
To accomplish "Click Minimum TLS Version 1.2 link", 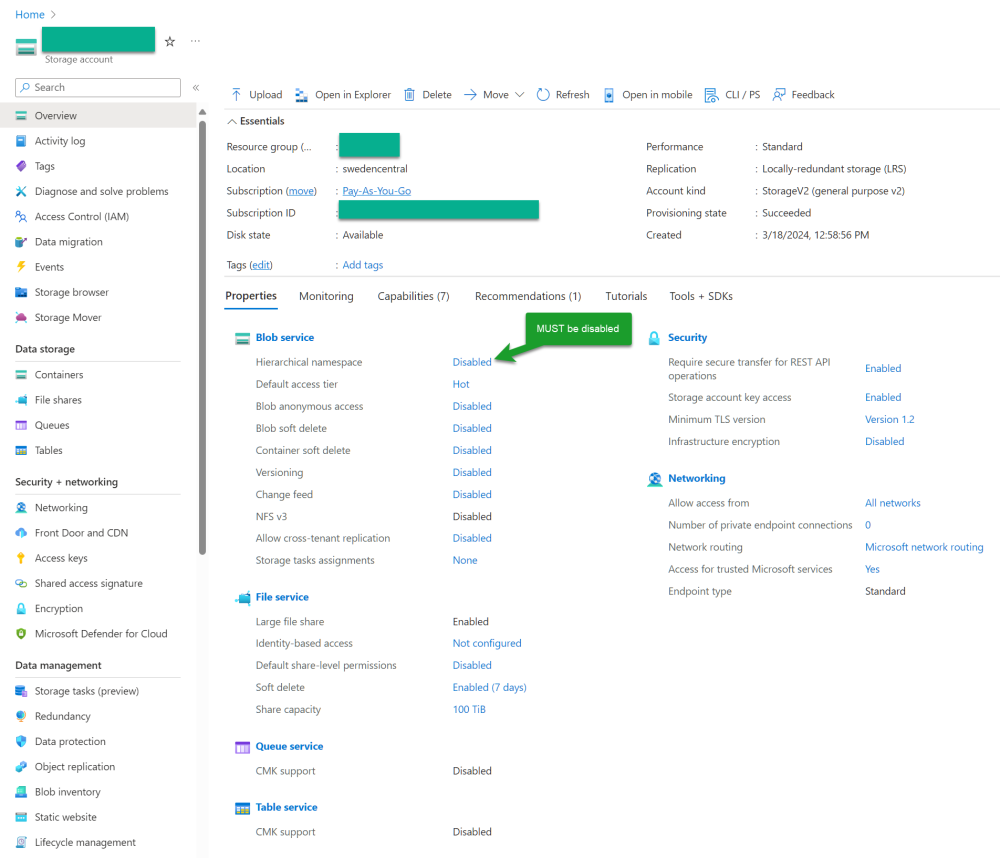I will point(889,419).
